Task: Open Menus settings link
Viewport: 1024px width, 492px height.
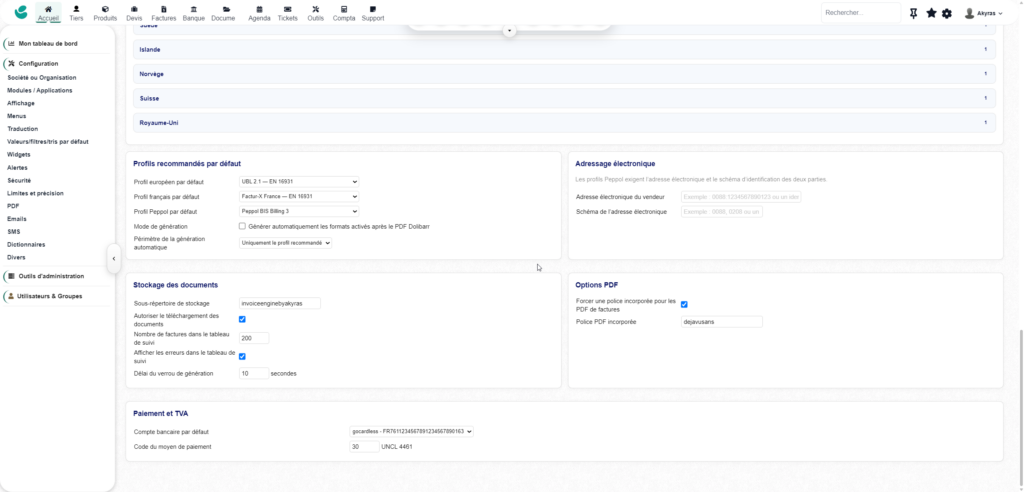Action: coord(17,116)
